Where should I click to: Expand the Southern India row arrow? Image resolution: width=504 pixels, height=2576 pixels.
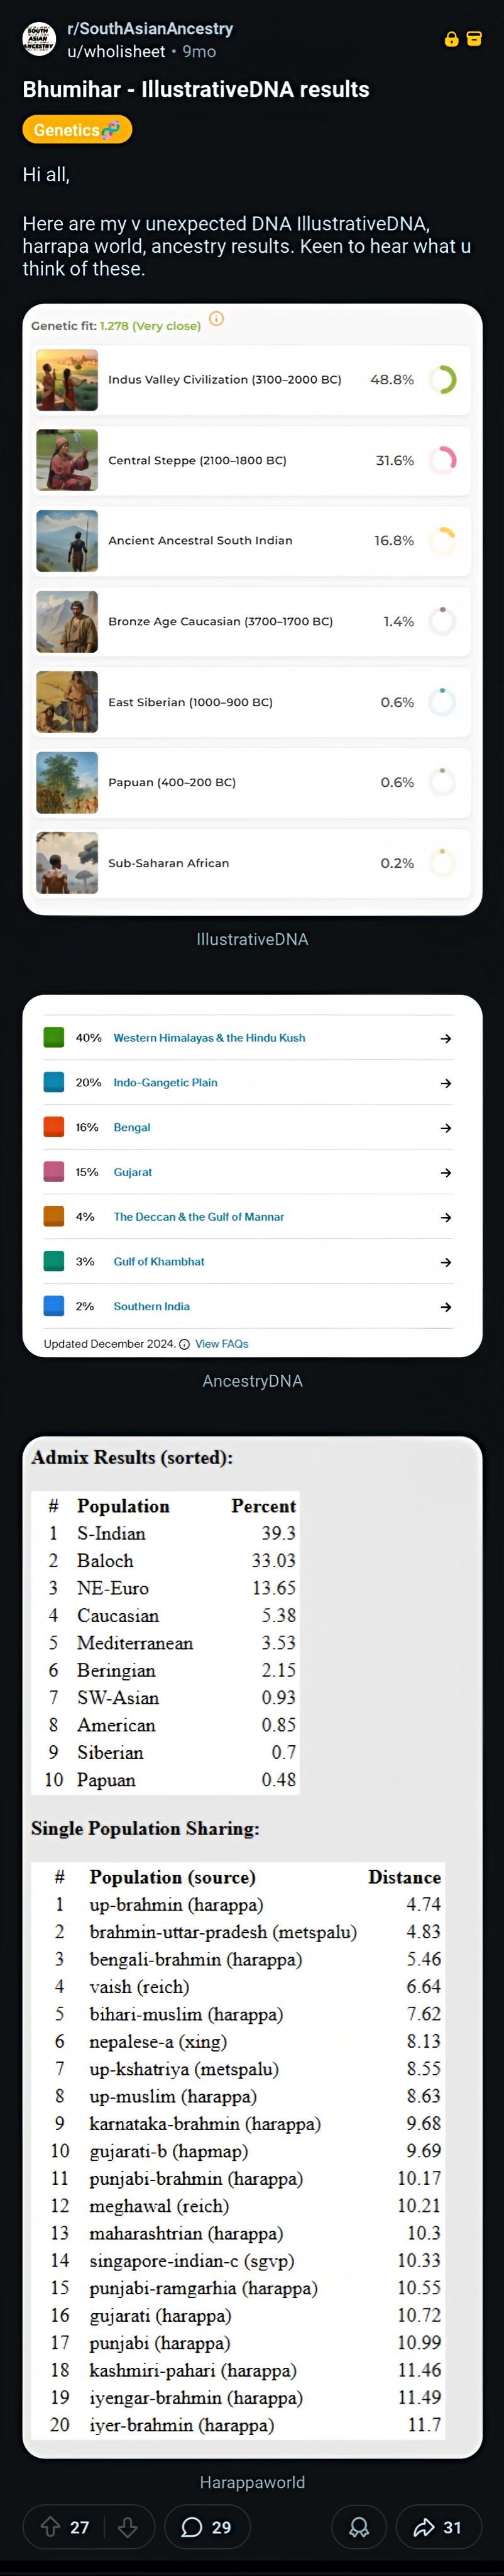pos(446,1307)
